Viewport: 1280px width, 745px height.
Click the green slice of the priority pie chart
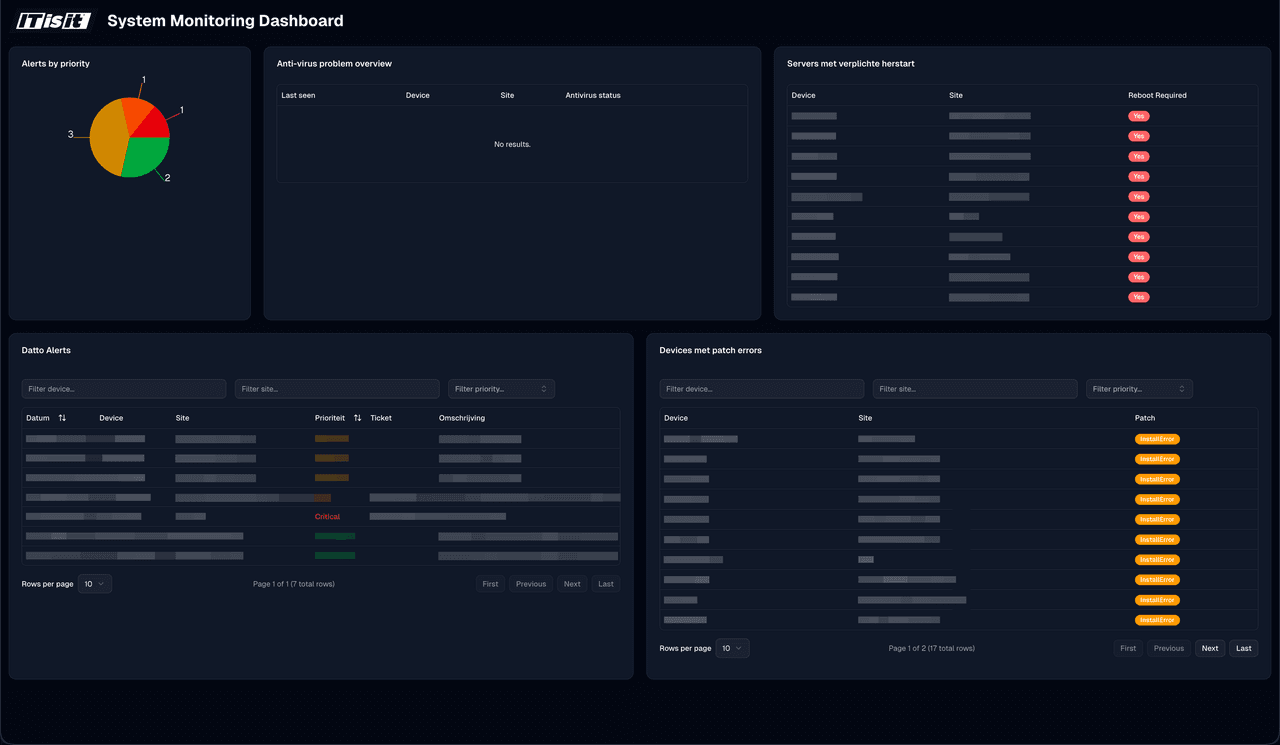(x=147, y=156)
